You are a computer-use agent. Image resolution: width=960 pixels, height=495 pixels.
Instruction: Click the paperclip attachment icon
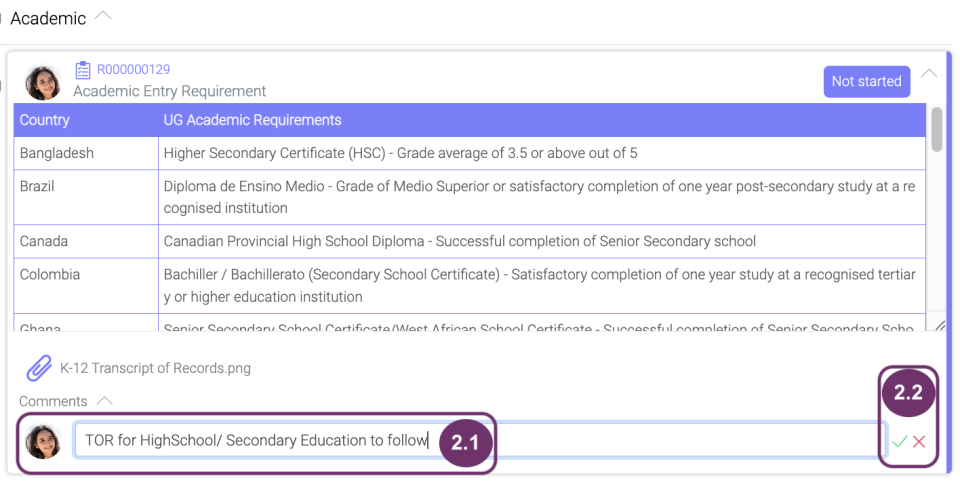click(39, 368)
